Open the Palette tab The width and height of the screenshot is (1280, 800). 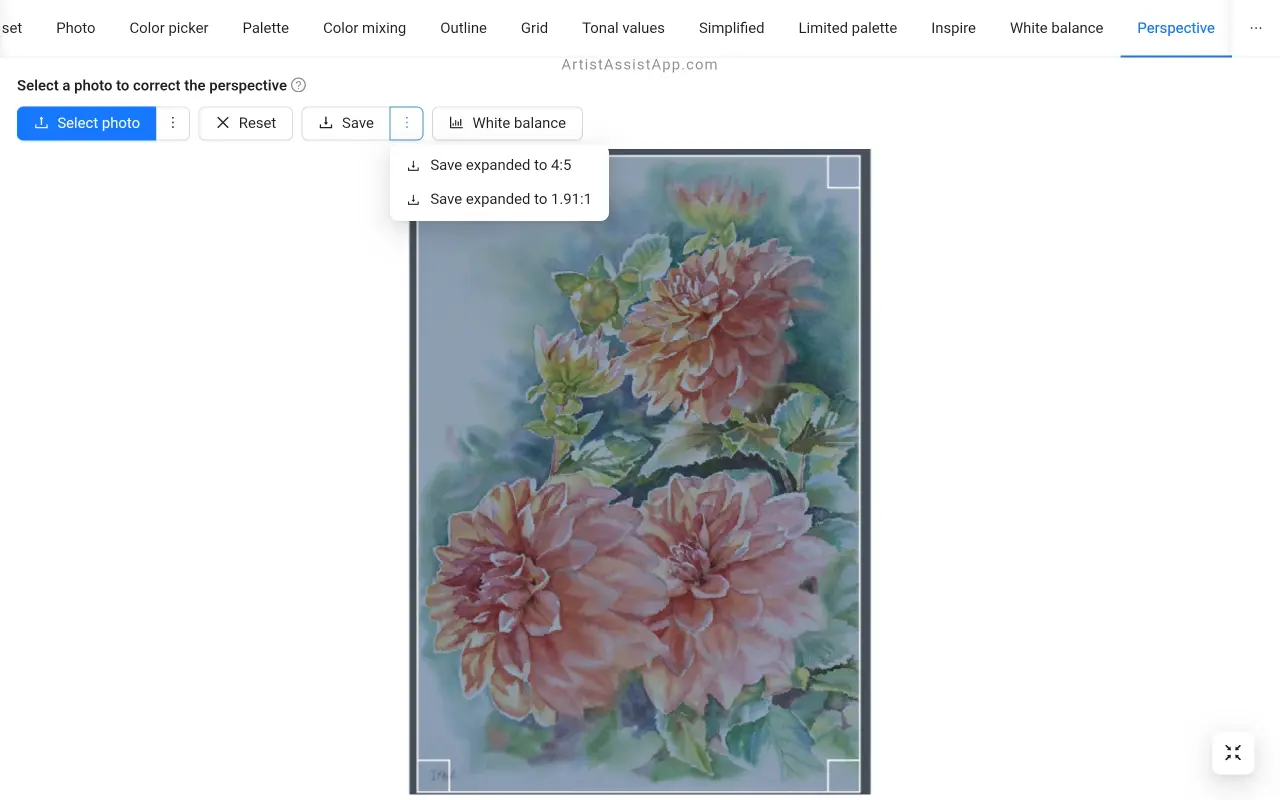(266, 28)
